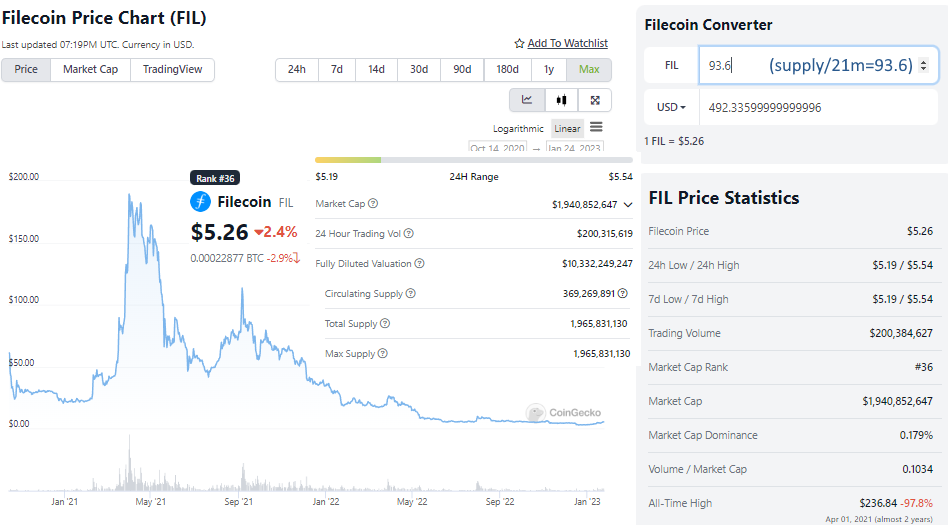948x525 pixels.
Task: Click info icon next to 369,269,891 value
Action: point(623,293)
